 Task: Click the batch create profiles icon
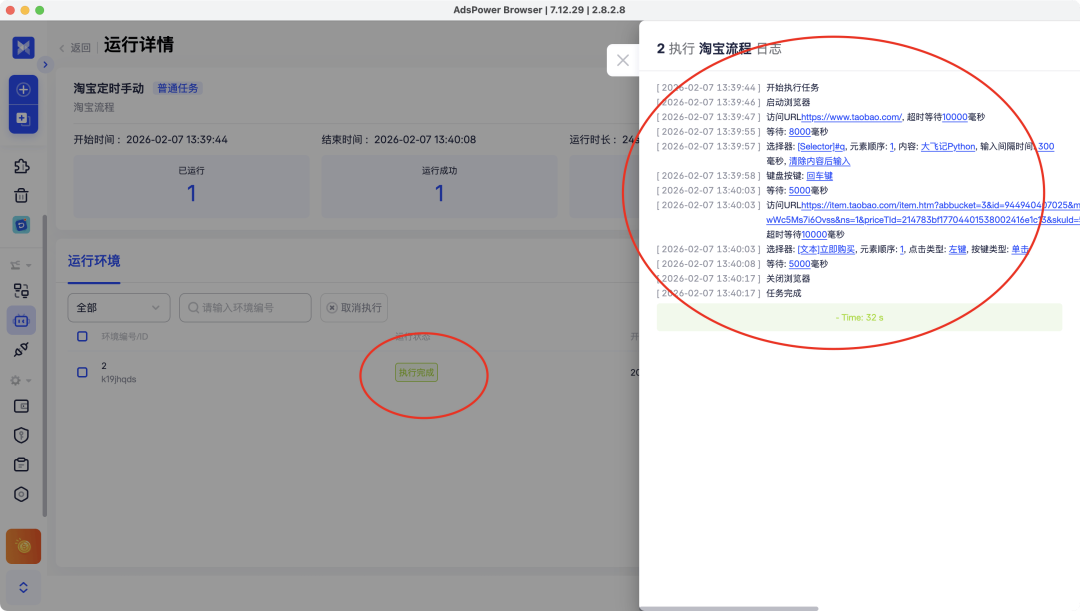tap(23, 118)
